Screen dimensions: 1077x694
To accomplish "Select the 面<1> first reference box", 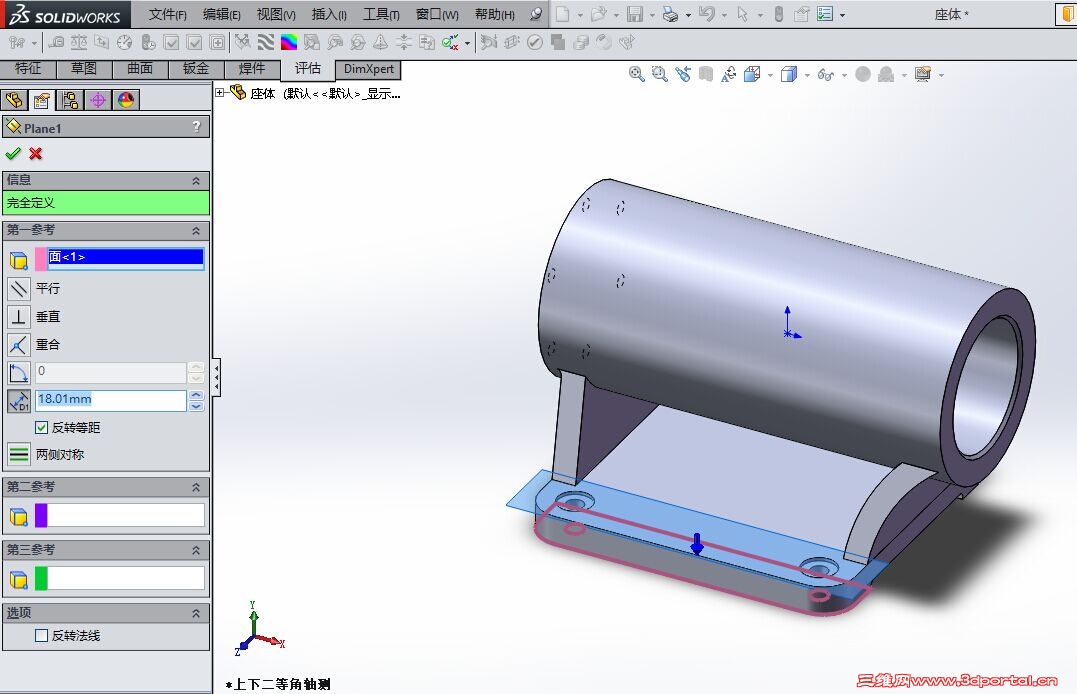I will point(126,258).
